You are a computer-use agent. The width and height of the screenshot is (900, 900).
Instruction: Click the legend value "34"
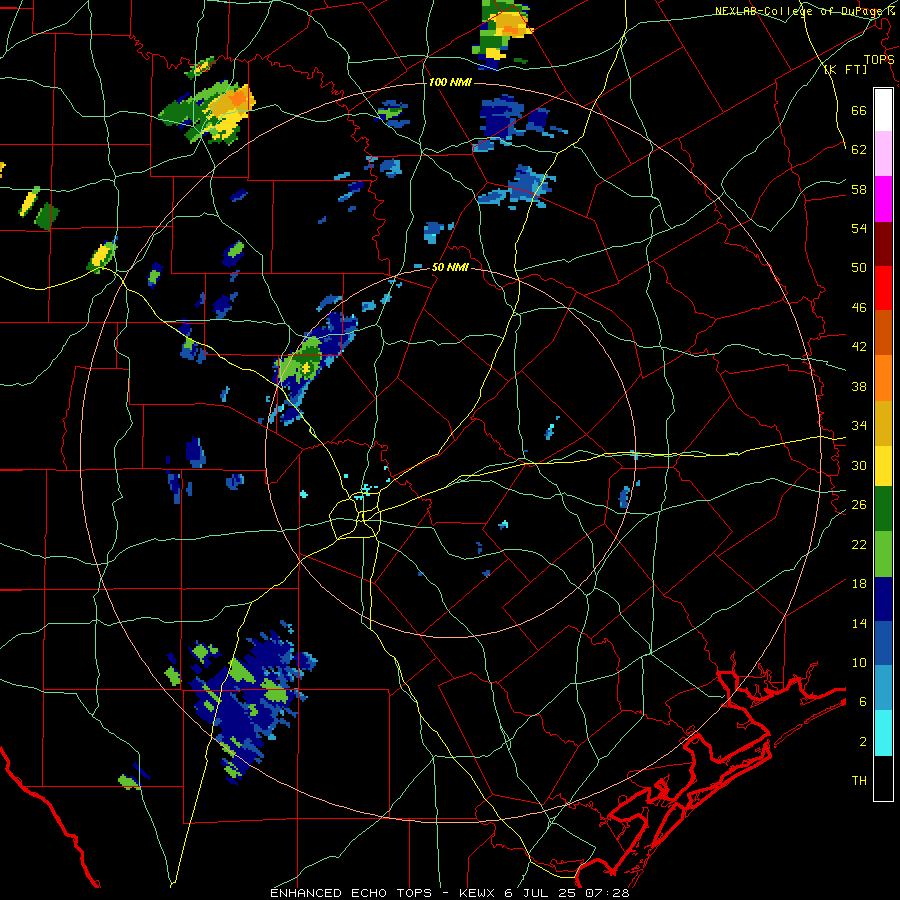point(859,426)
